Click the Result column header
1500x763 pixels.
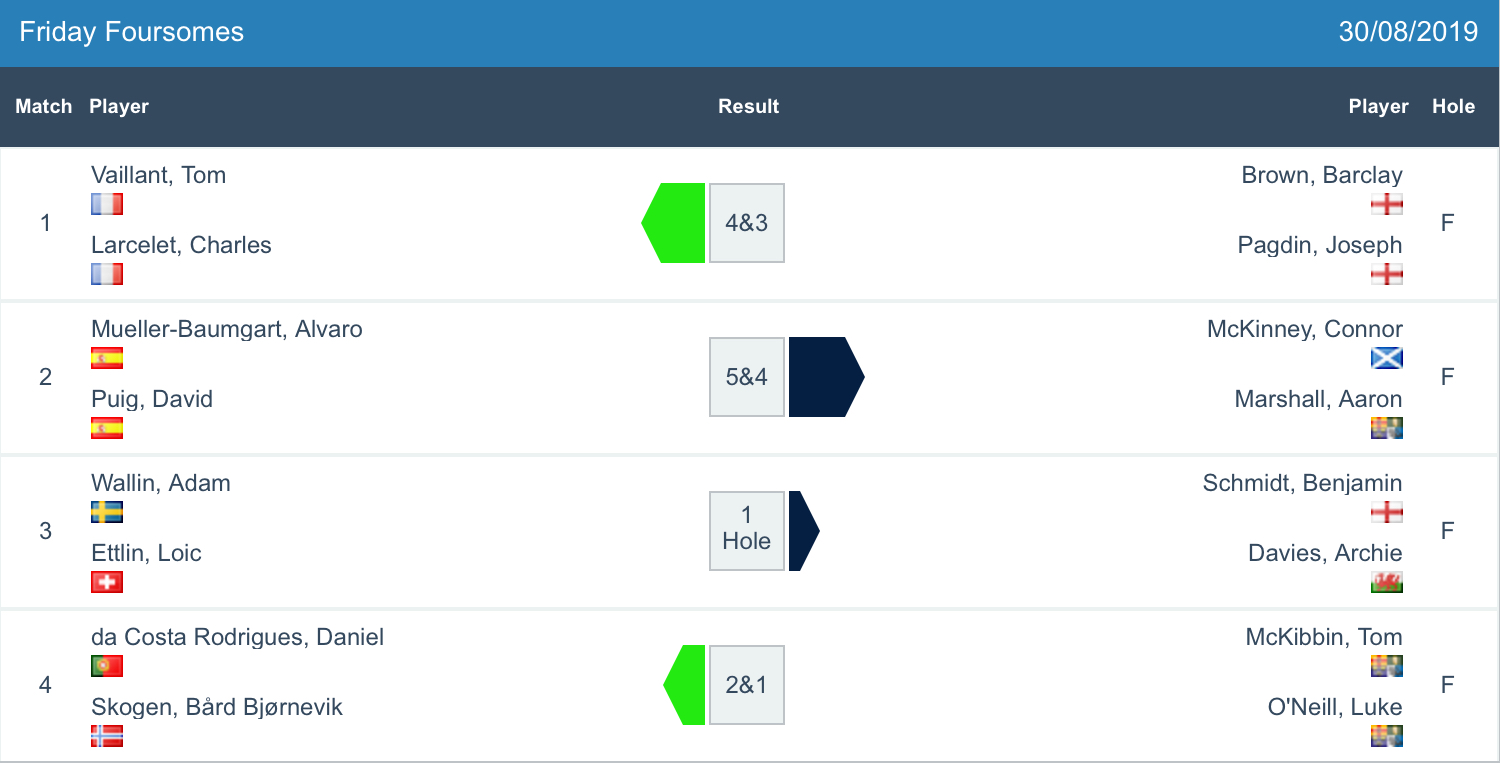click(x=748, y=107)
